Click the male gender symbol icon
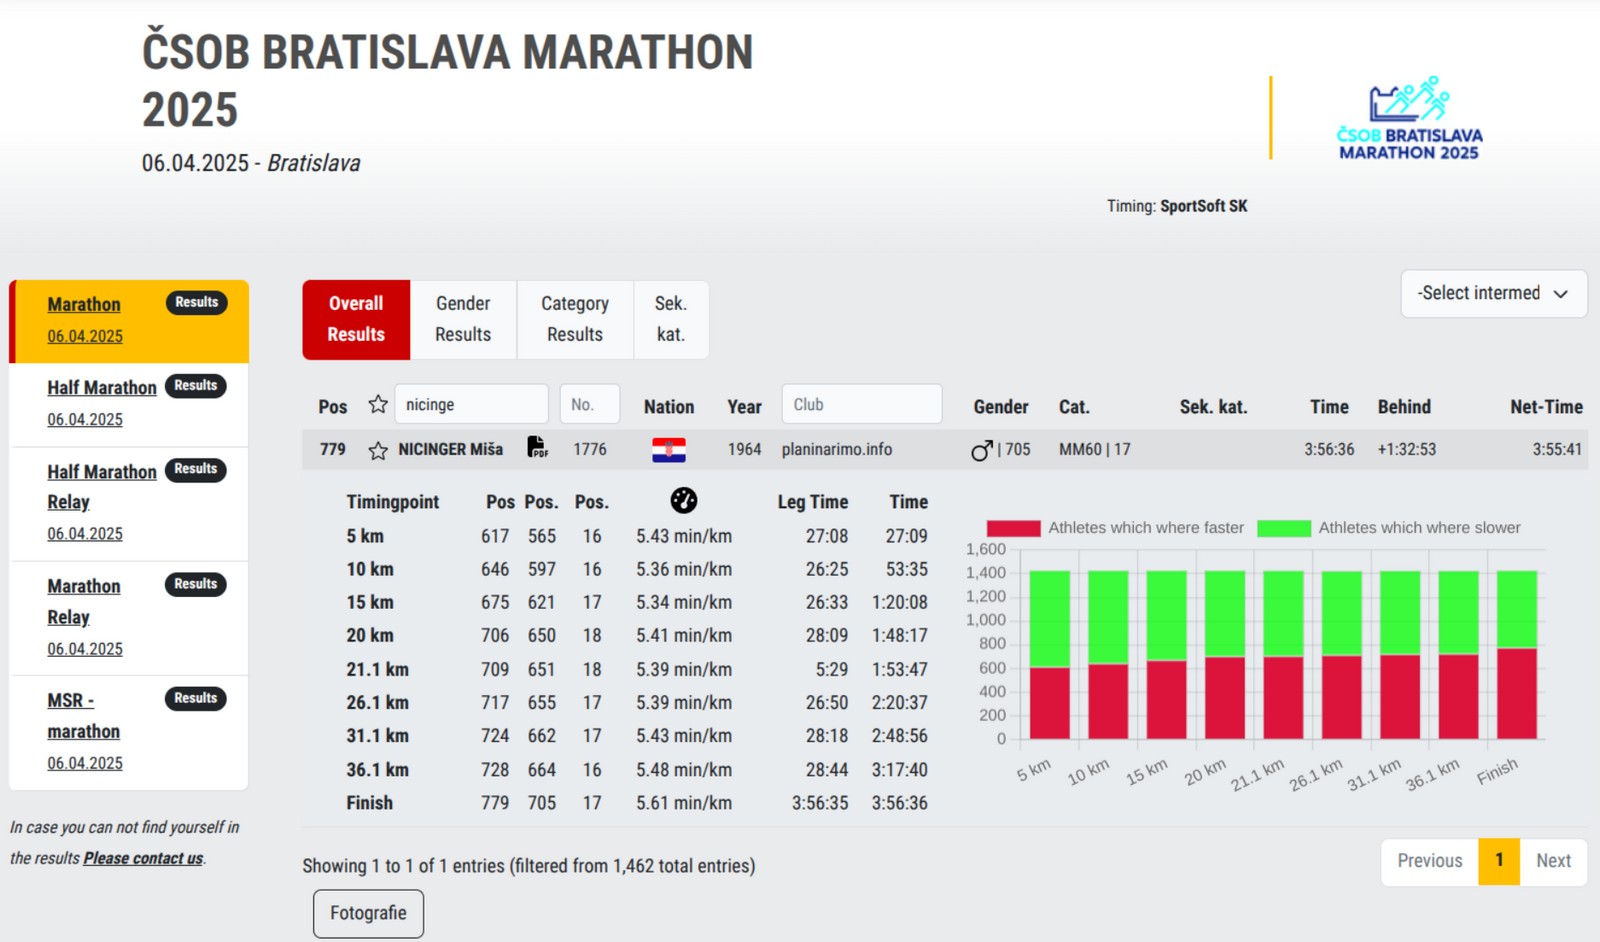Screen dimensions: 1600x942 982,450
